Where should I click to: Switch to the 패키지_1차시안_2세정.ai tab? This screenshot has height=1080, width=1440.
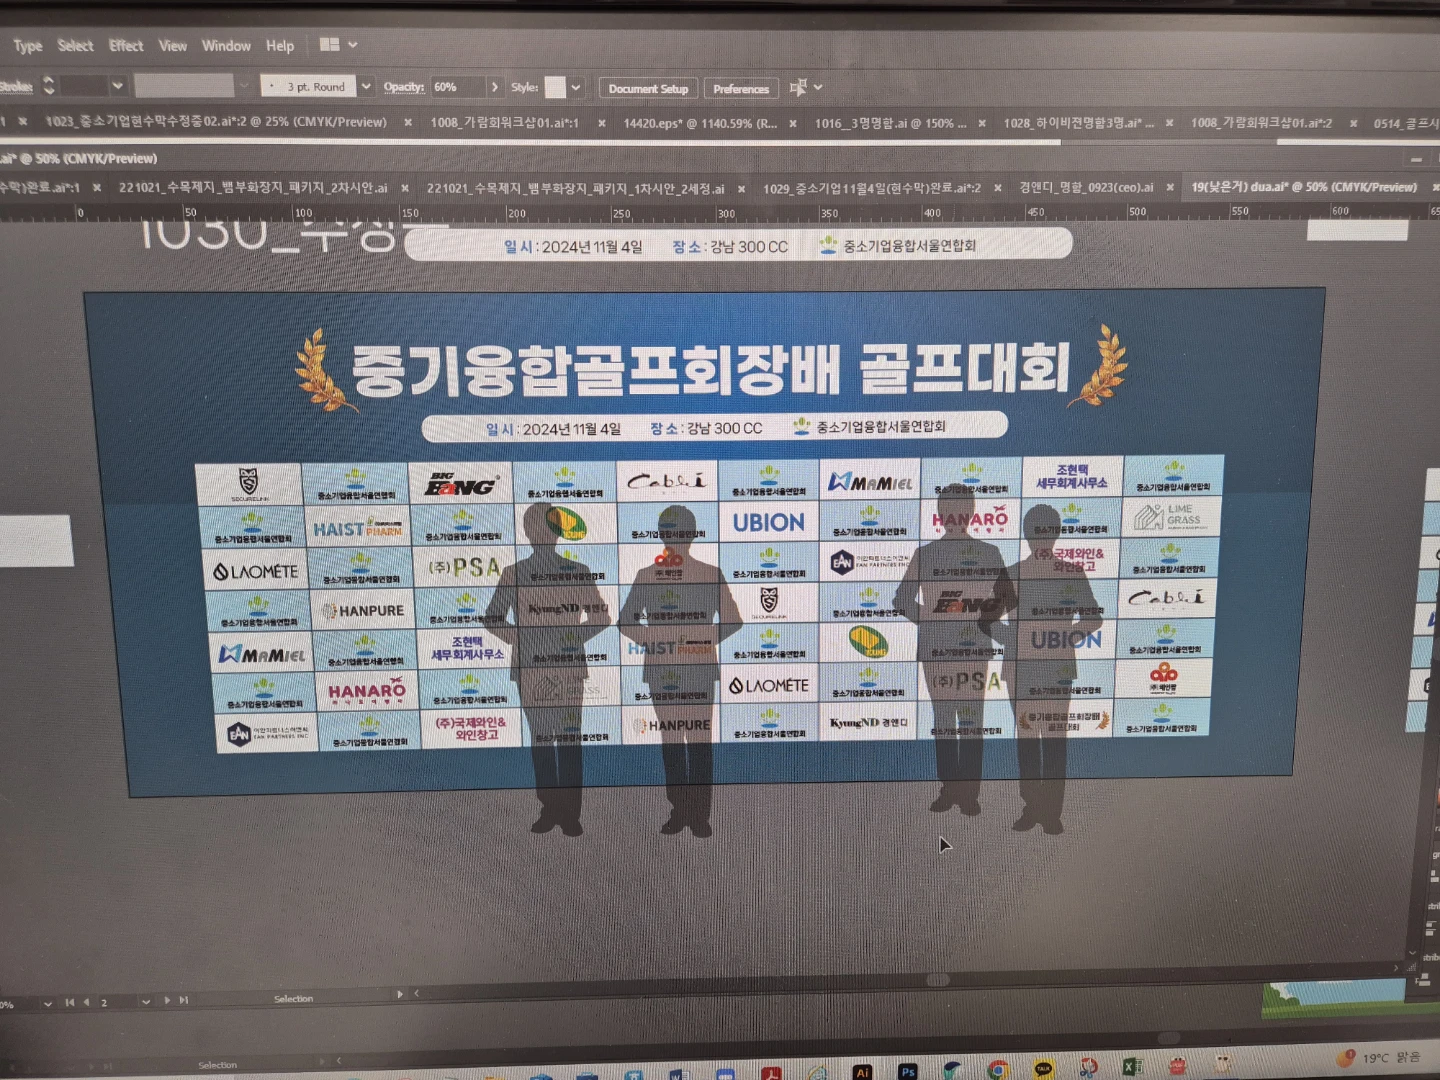pyautogui.click(x=575, y=188)
